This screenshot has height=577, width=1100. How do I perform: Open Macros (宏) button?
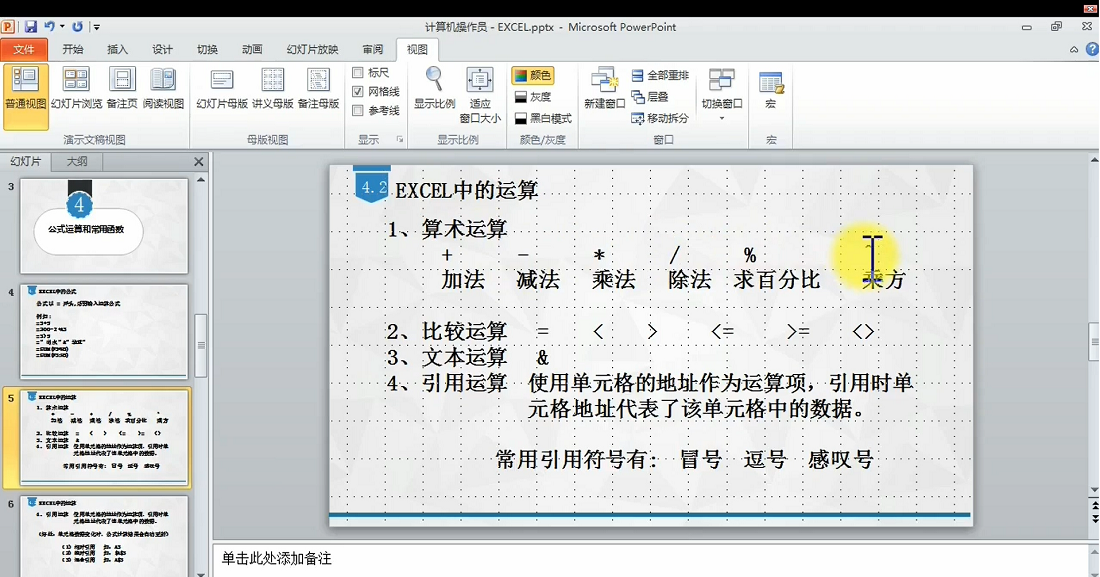pos(771,89)
